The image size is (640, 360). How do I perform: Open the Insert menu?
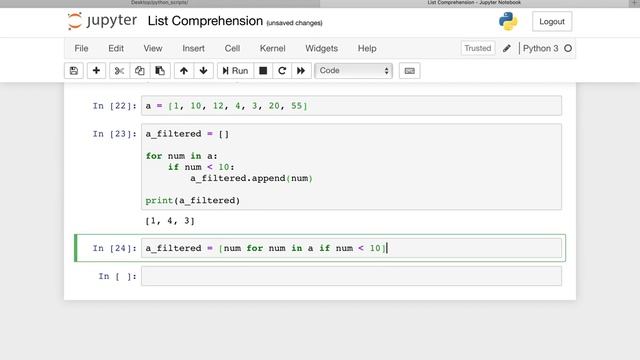pyautogui.click(x=193, y=48)
